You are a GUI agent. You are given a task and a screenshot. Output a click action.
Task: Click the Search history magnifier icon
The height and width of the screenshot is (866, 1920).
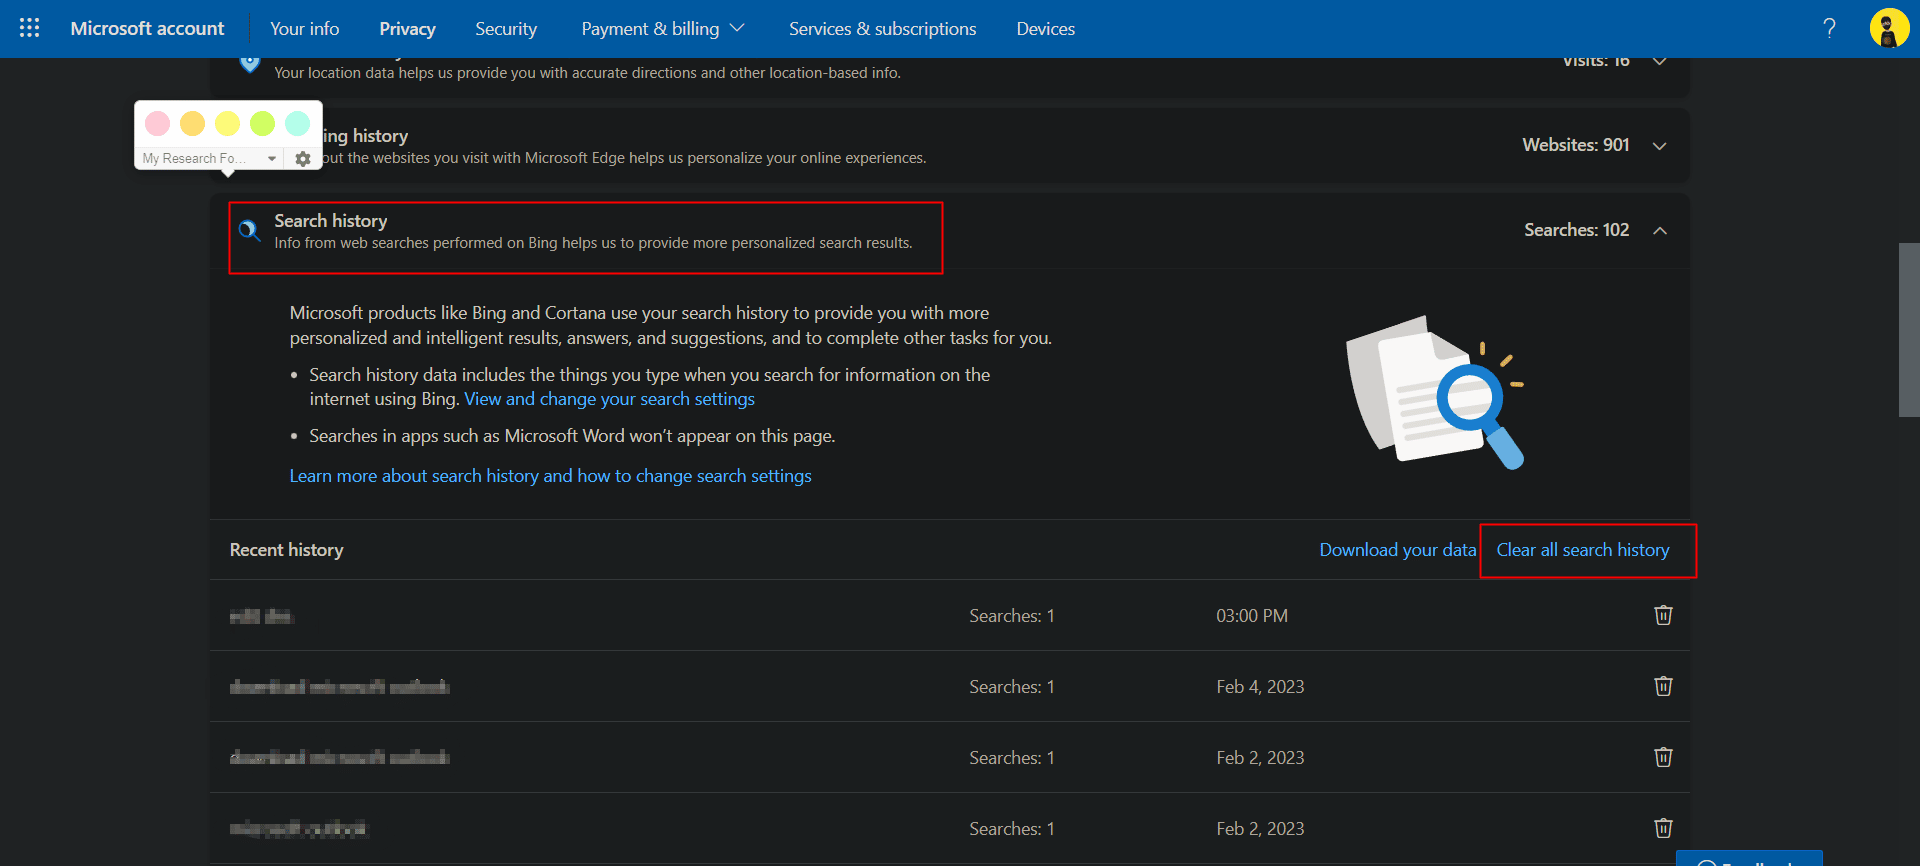250,231
